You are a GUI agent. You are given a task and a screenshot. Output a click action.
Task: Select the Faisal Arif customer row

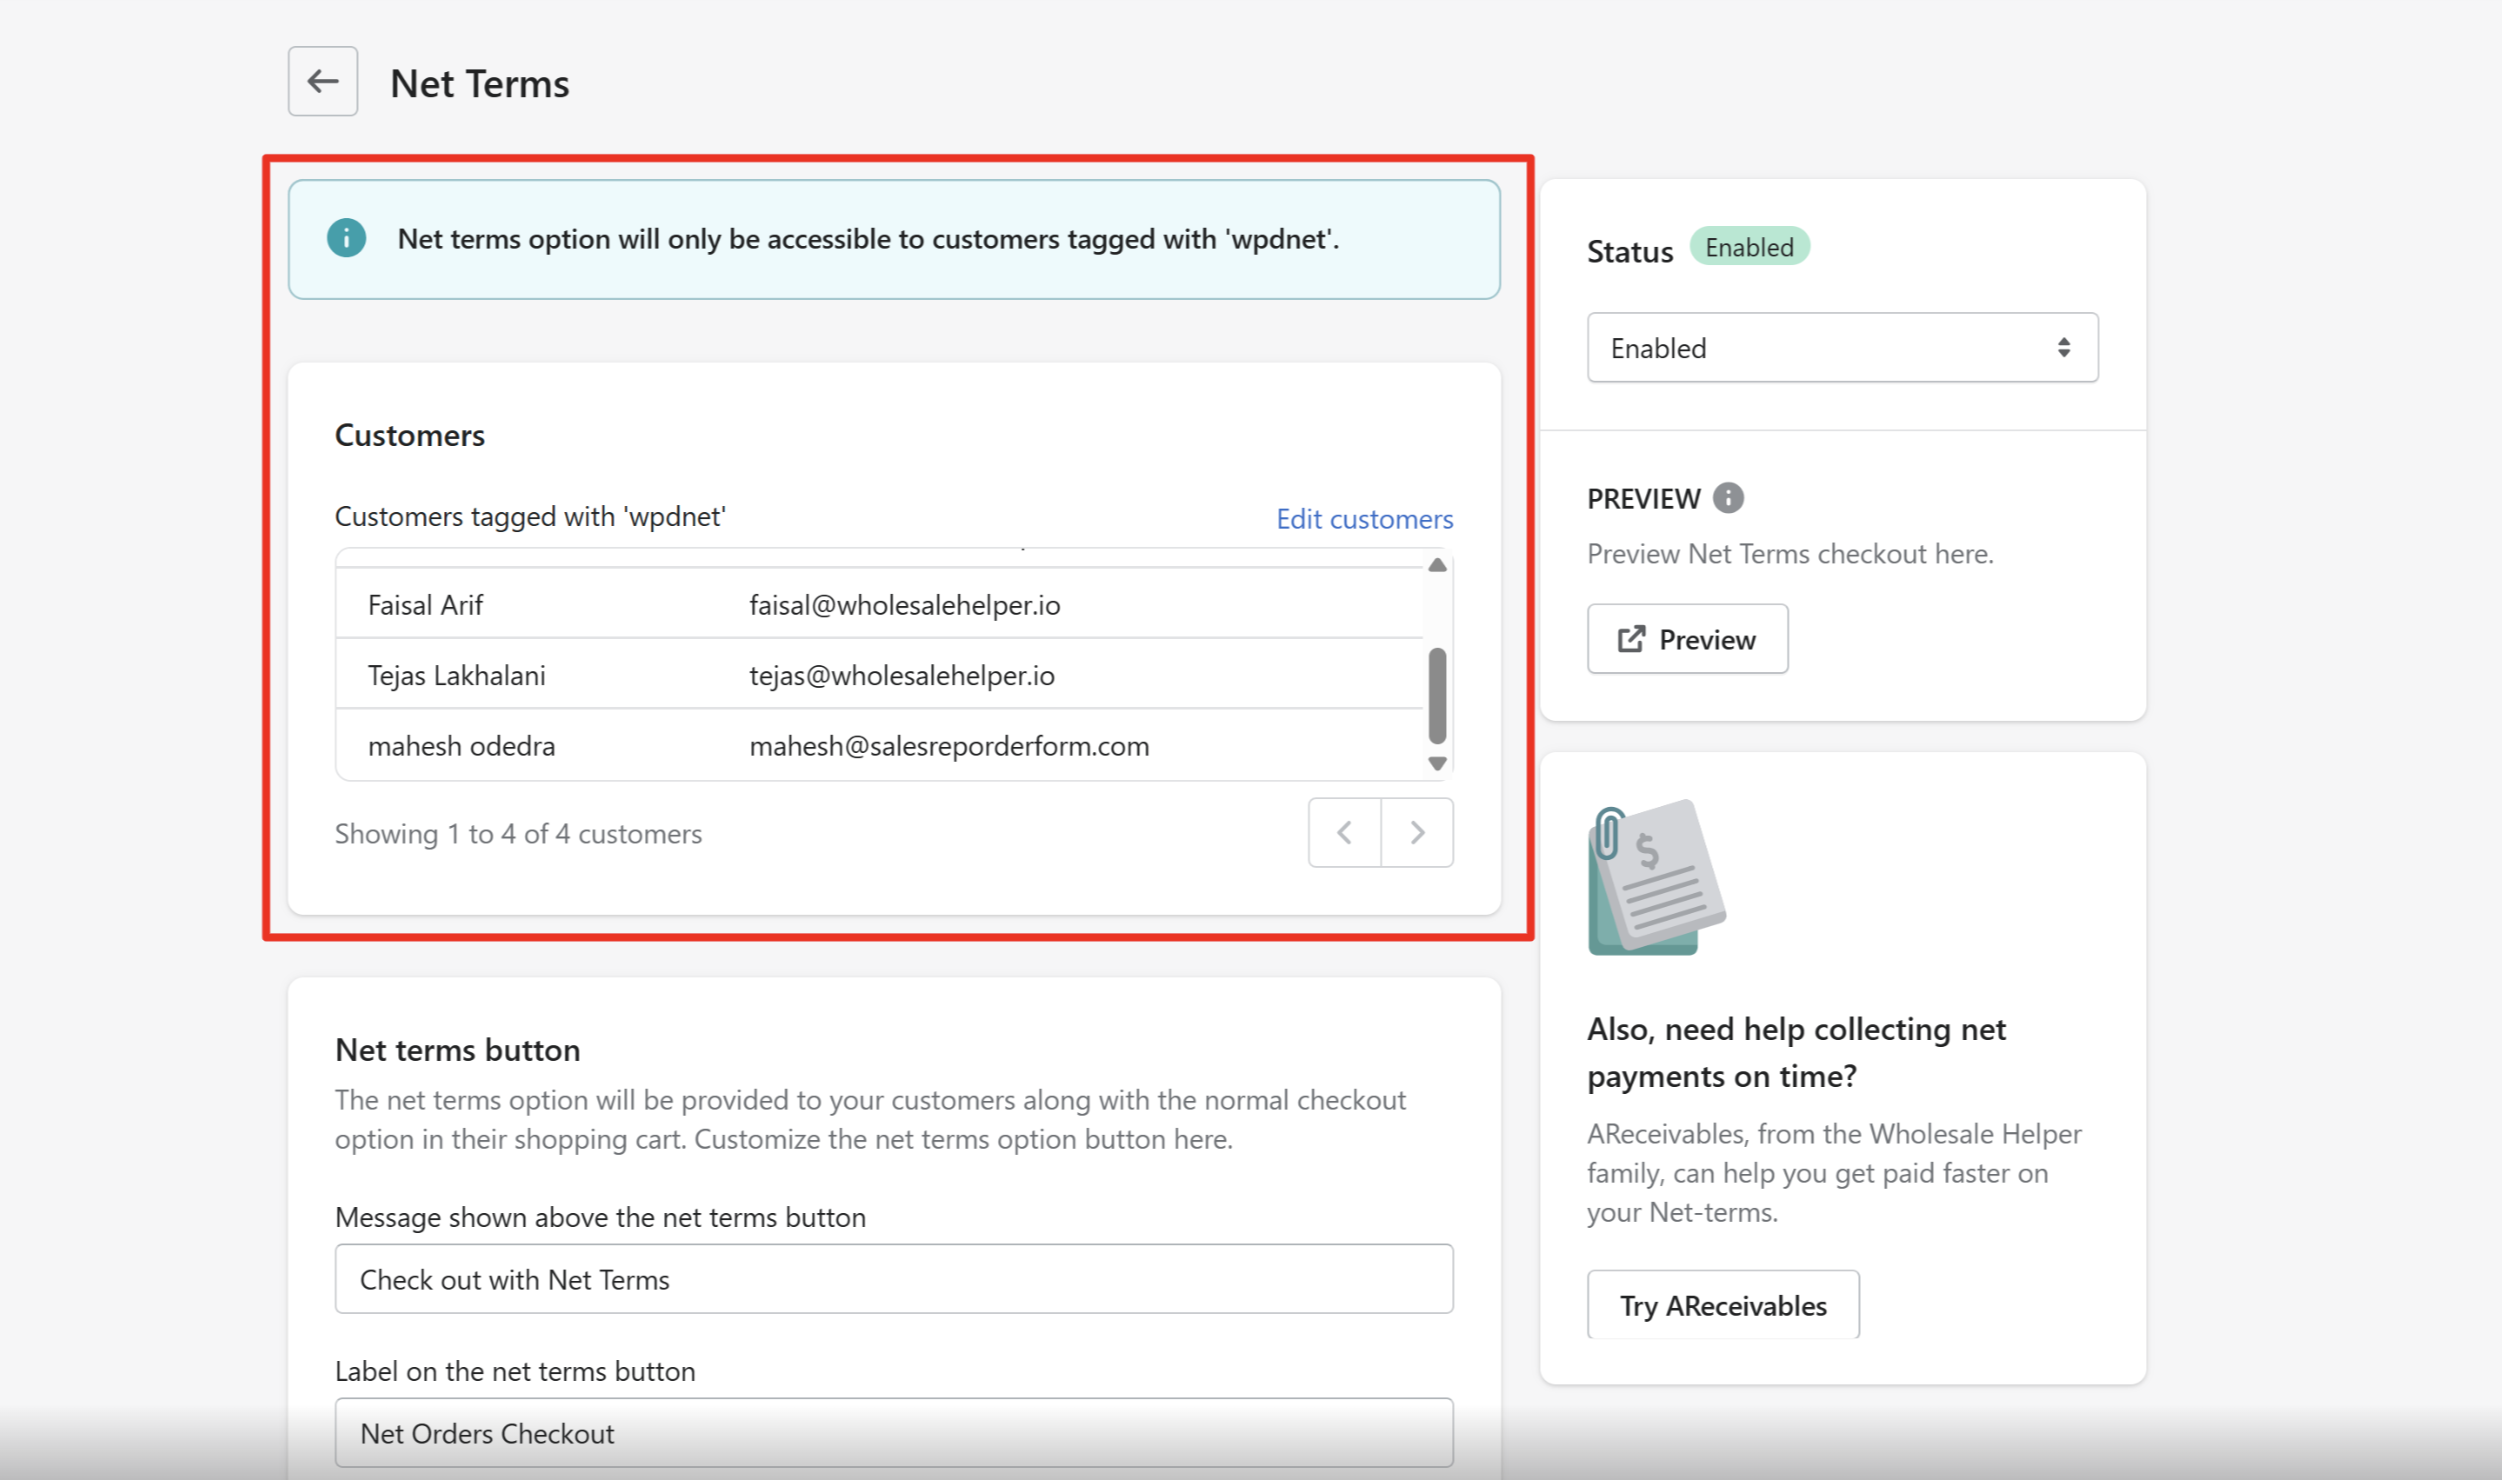pyautogui.click(x=426, y=605)
